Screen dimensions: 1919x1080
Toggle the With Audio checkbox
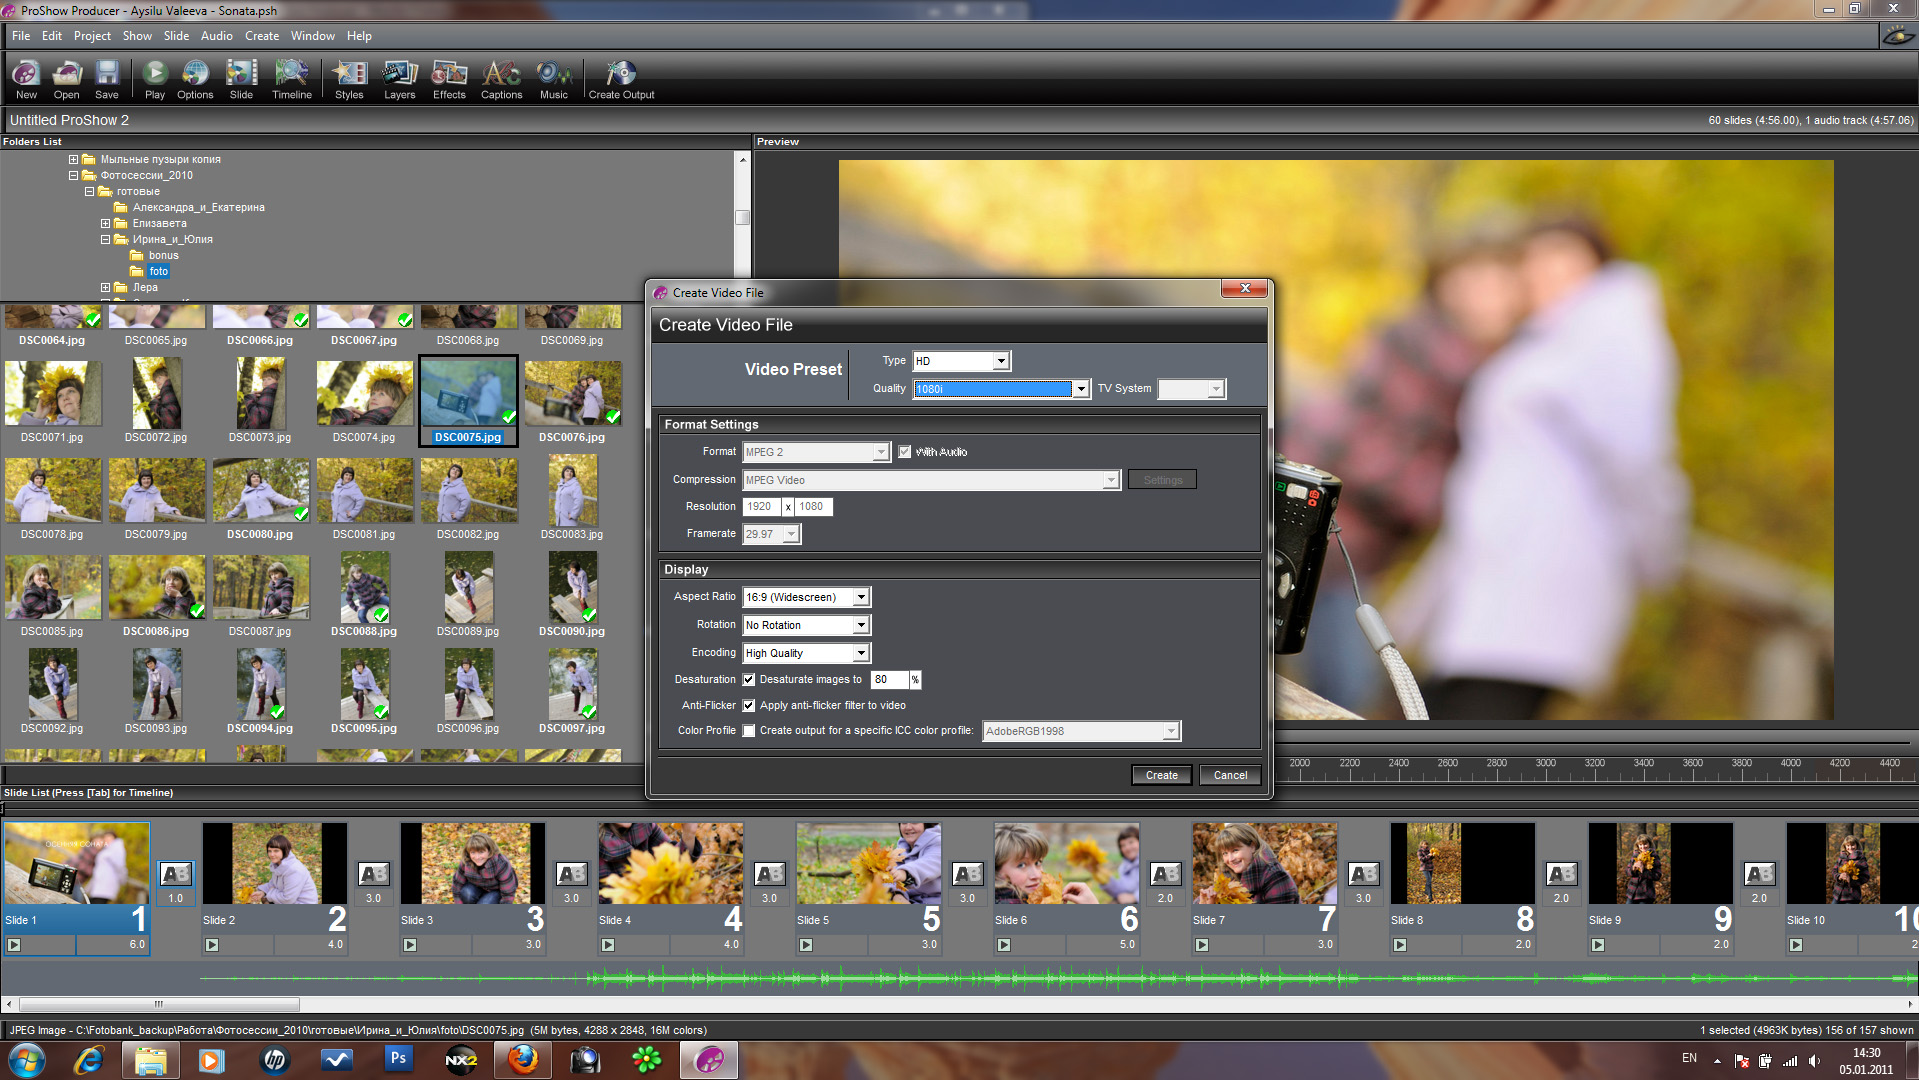click(905, 452)
